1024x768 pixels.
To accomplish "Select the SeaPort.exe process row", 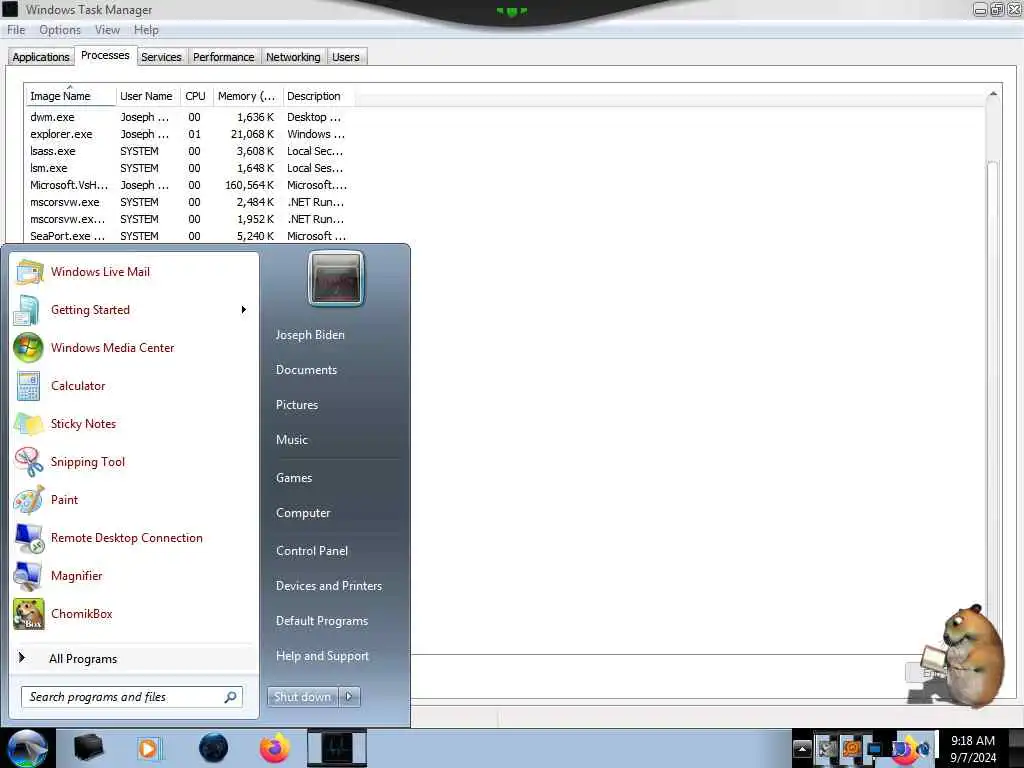I will [188, 236].
